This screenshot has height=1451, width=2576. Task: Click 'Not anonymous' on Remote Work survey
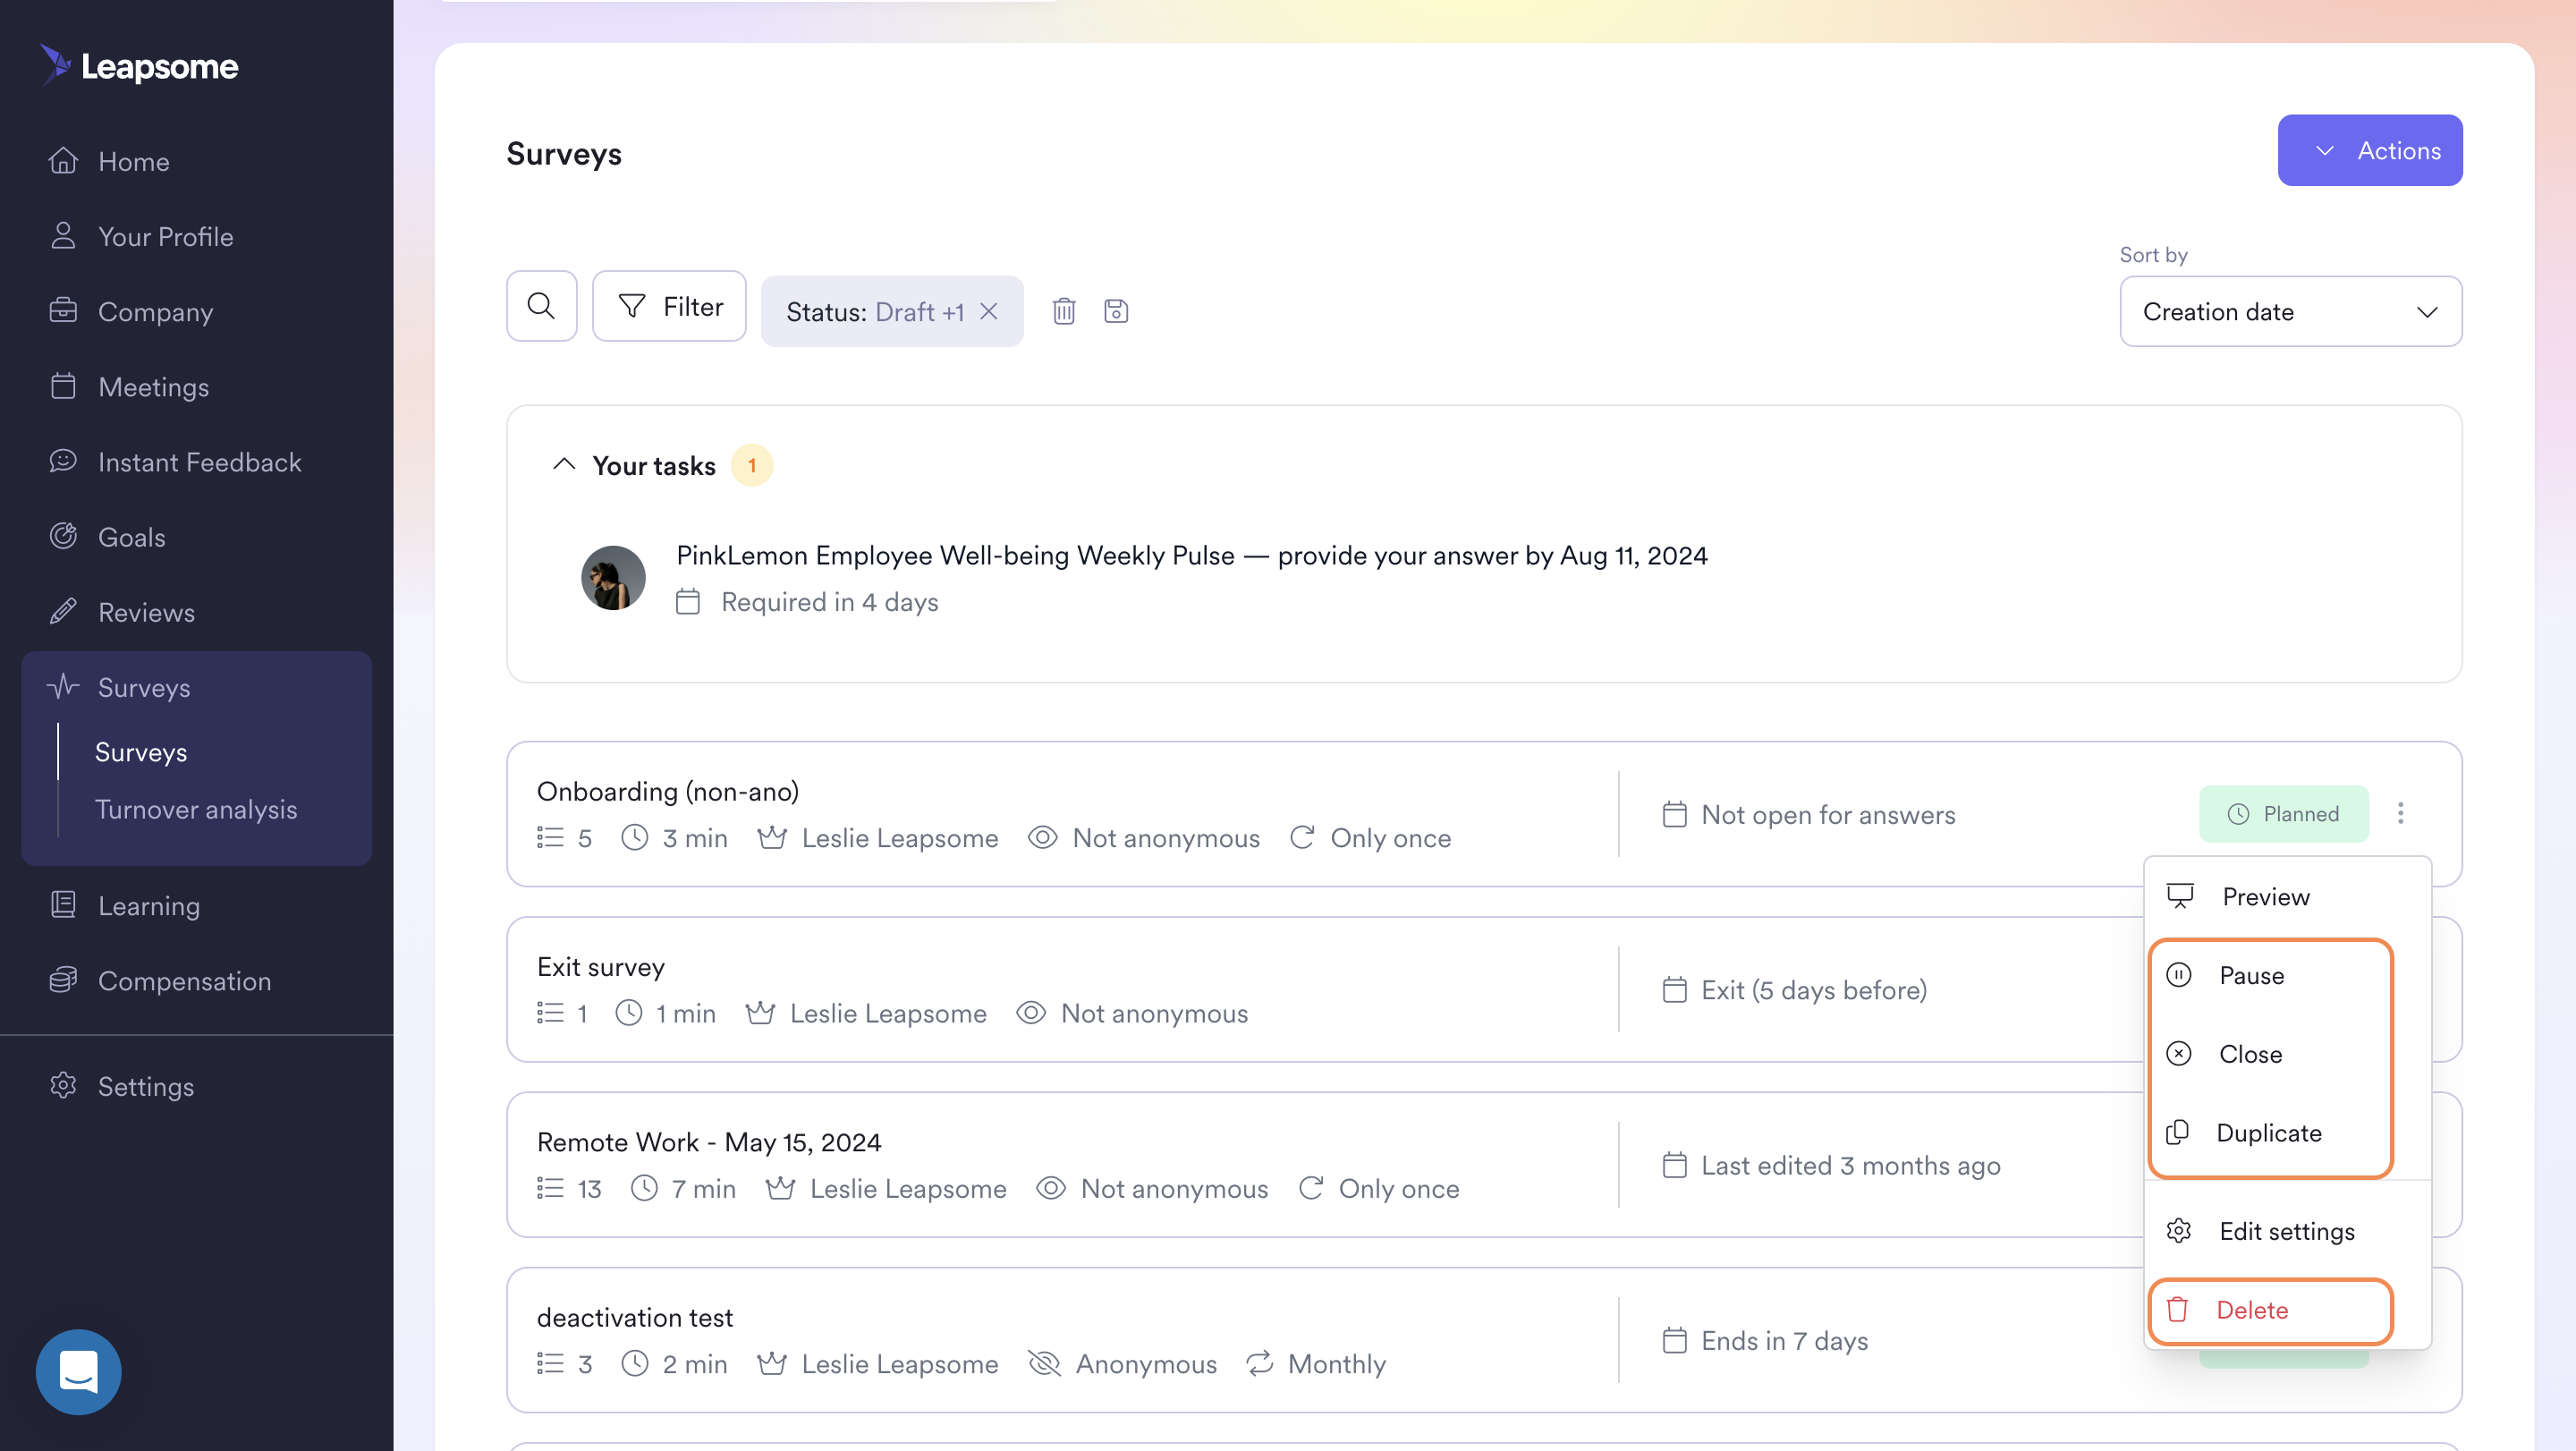point(1174,1188)
